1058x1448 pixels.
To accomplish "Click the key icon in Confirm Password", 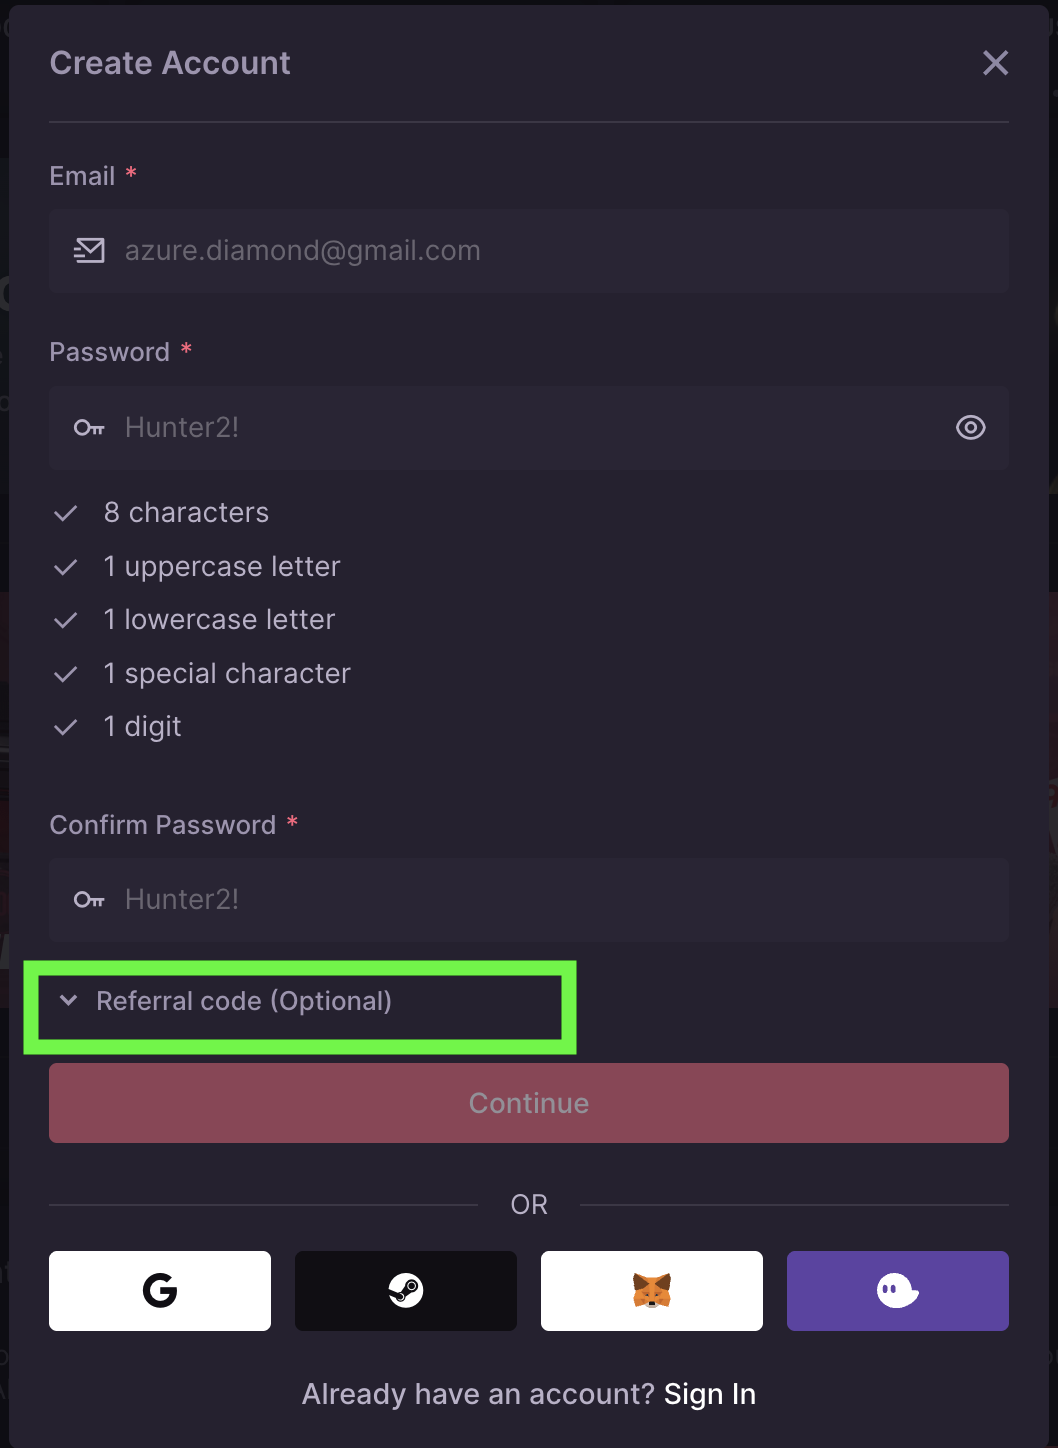I will pos(88,899).
